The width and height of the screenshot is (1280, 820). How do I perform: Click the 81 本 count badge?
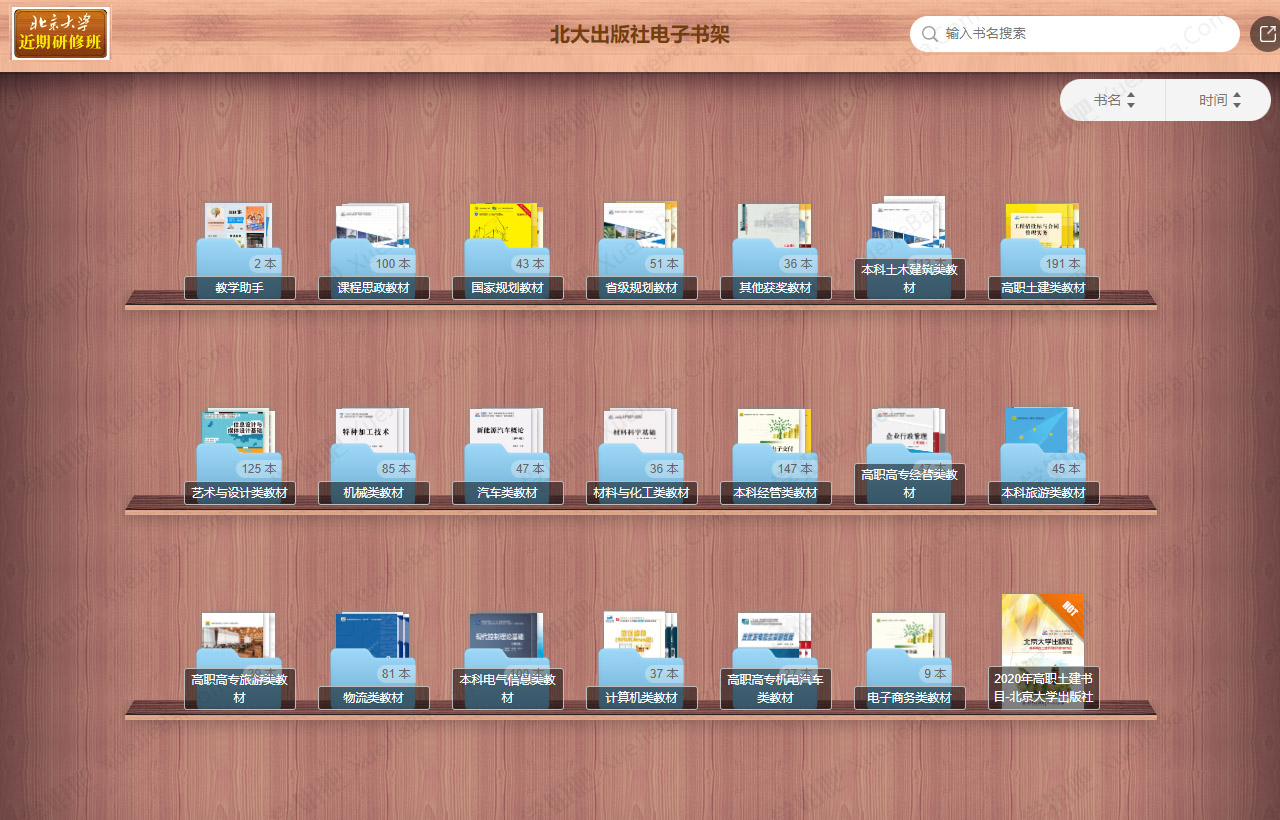click(x=396, y=674)
